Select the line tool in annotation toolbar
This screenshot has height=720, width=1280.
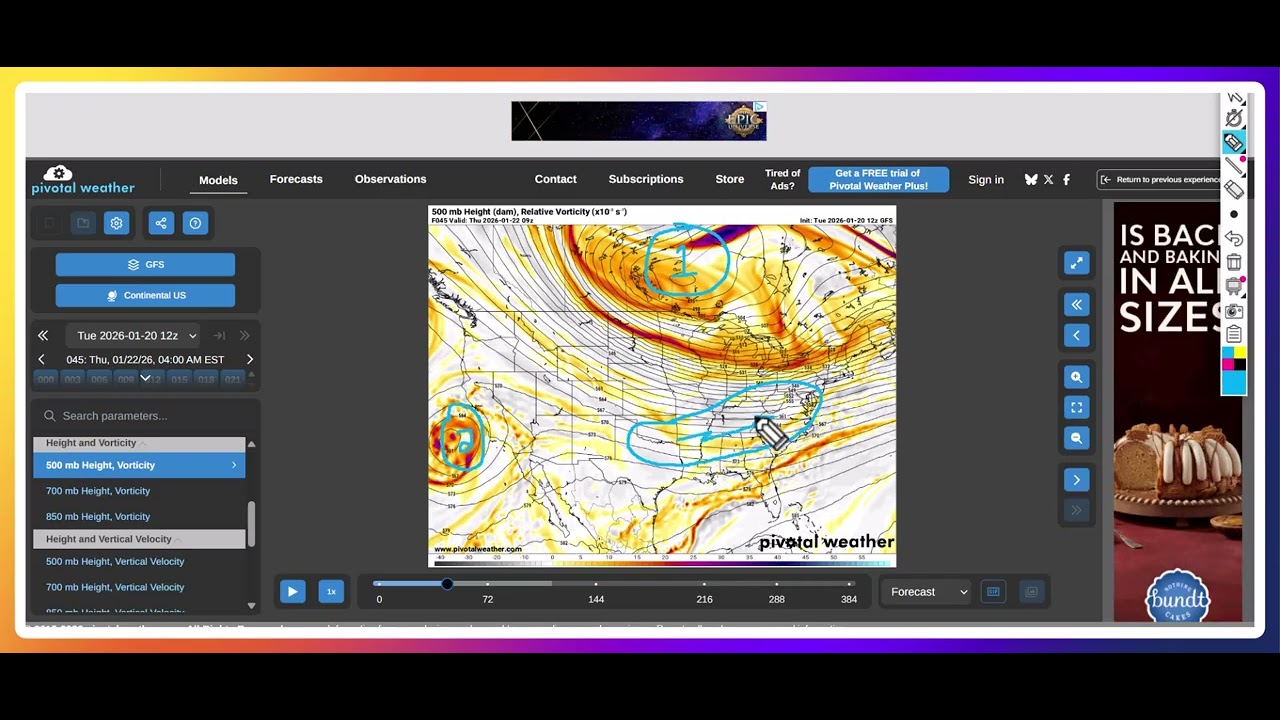(1234, 166)
